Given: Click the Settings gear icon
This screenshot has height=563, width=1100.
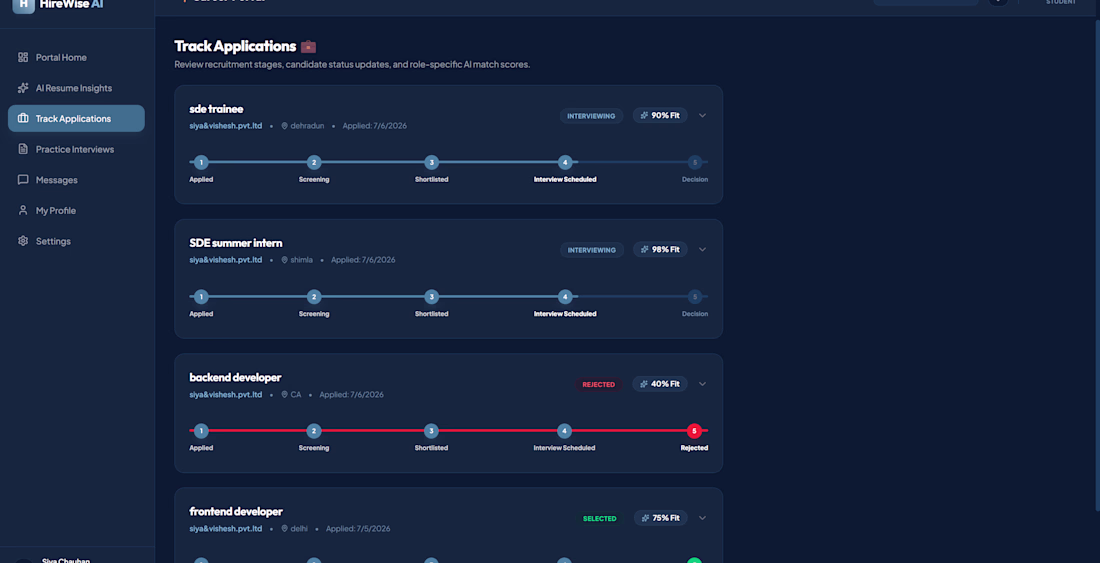Looking at the screenshot, I should pos(23,241).
